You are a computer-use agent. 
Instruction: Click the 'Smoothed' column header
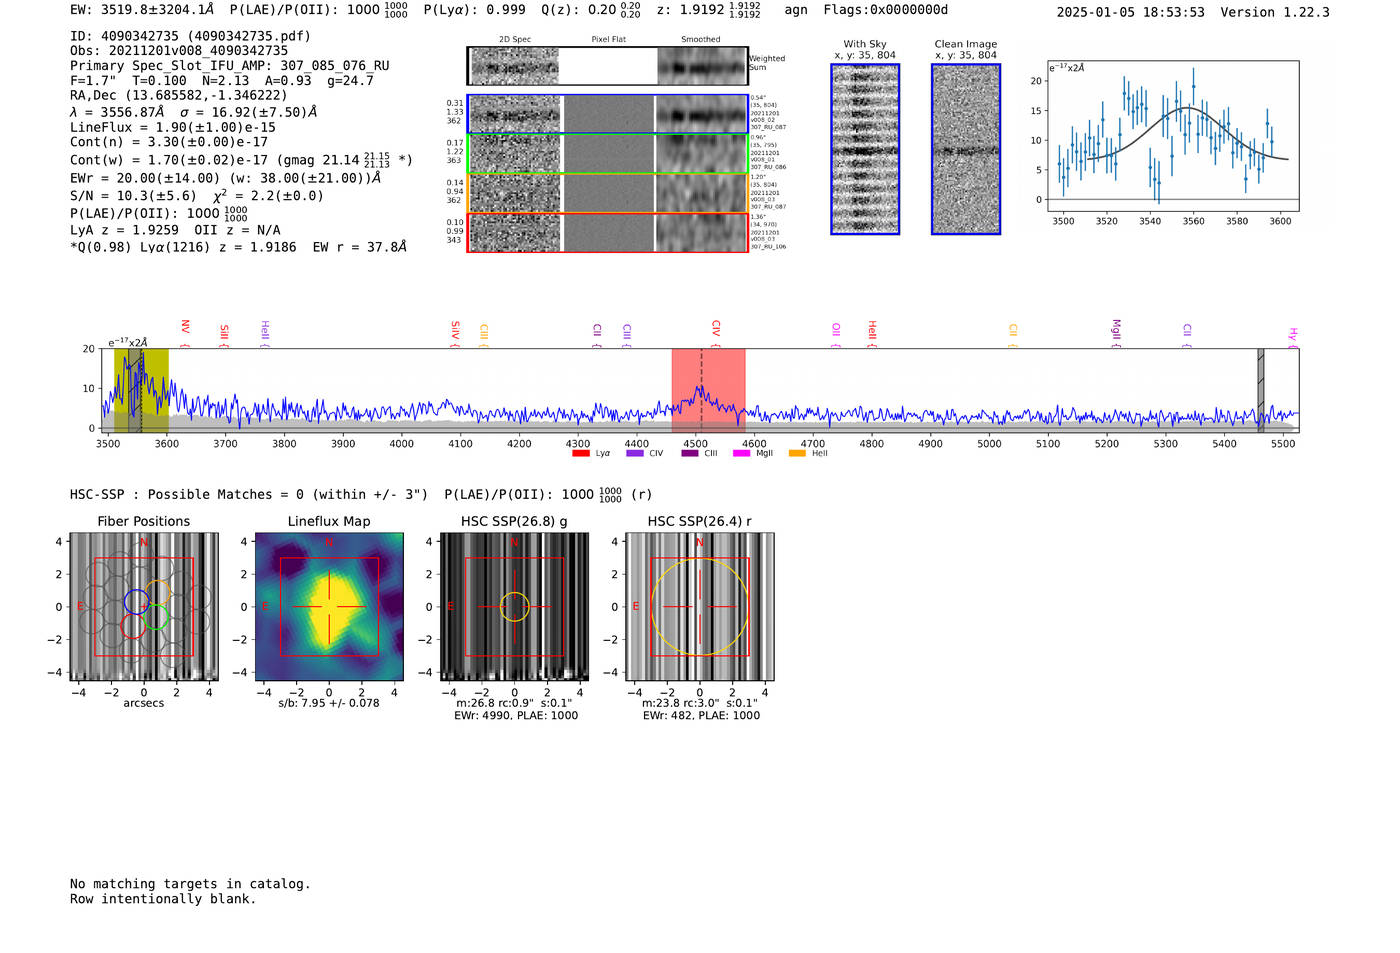click(701, 40)
